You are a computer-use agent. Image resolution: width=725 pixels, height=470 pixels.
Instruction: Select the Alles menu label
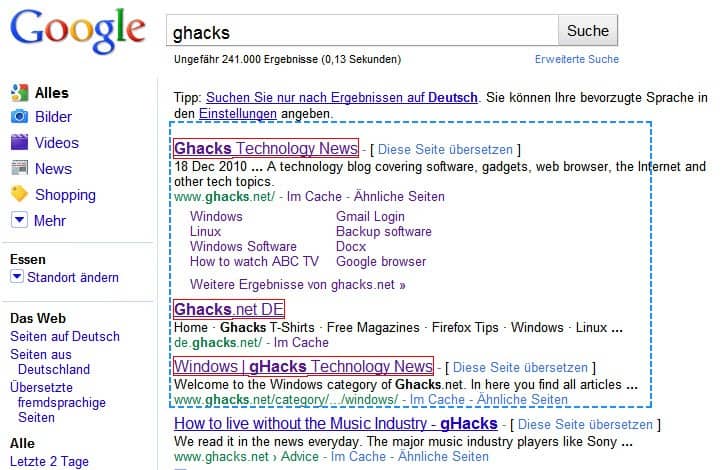coord(52,93)
